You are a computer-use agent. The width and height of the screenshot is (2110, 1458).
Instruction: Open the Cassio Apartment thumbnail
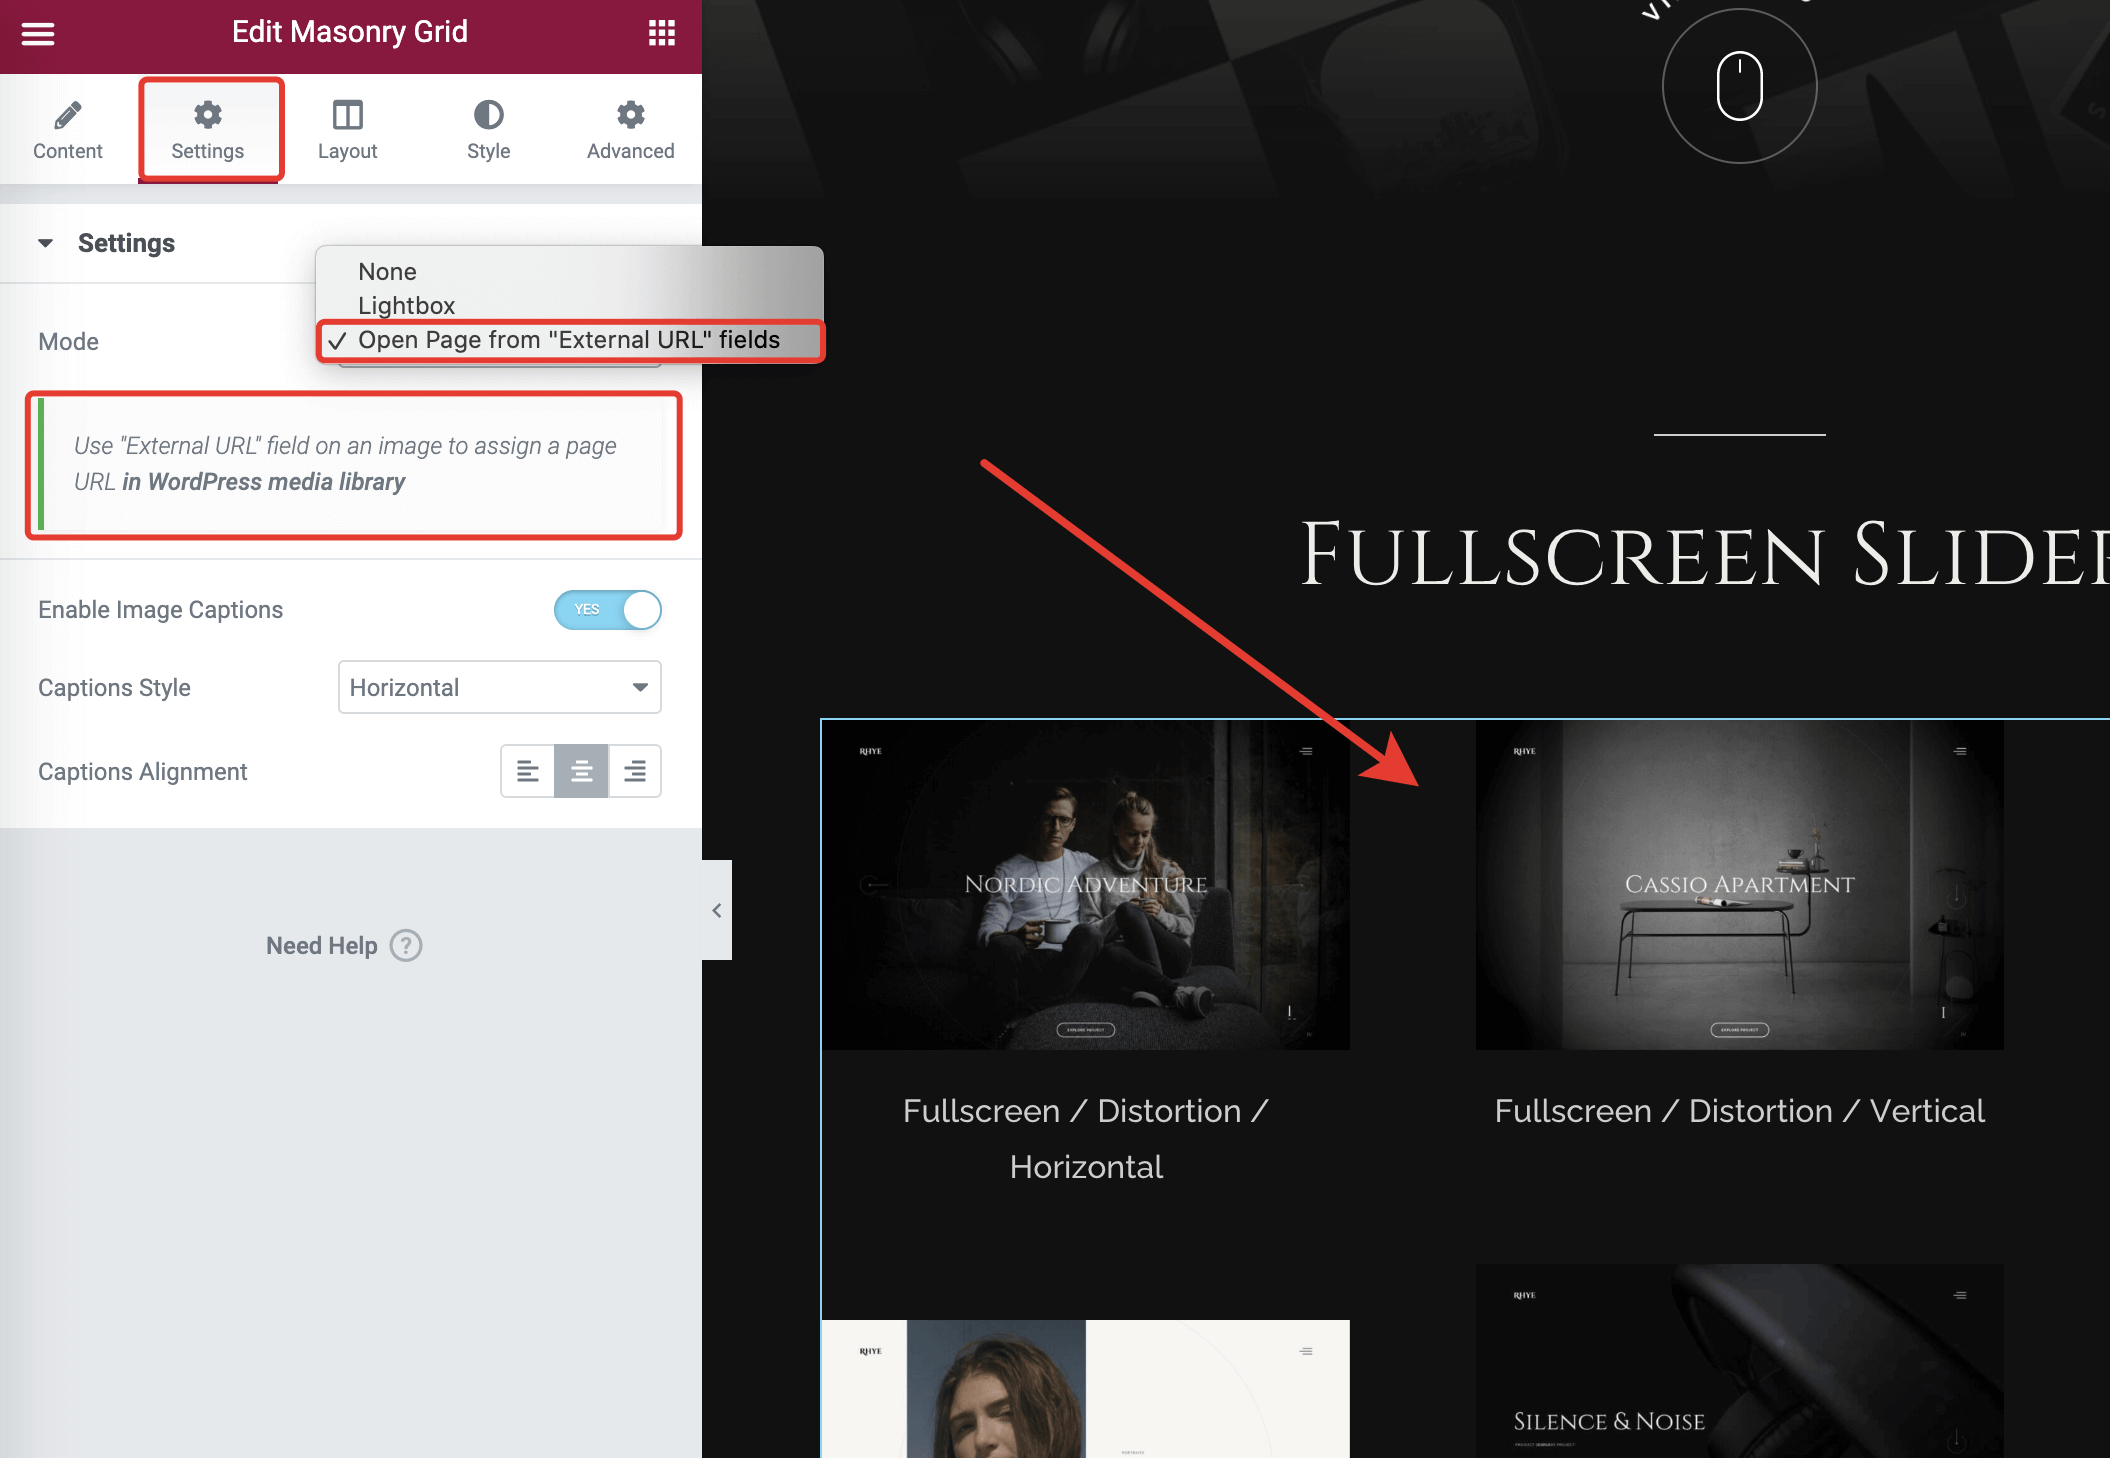point(1739,885)
